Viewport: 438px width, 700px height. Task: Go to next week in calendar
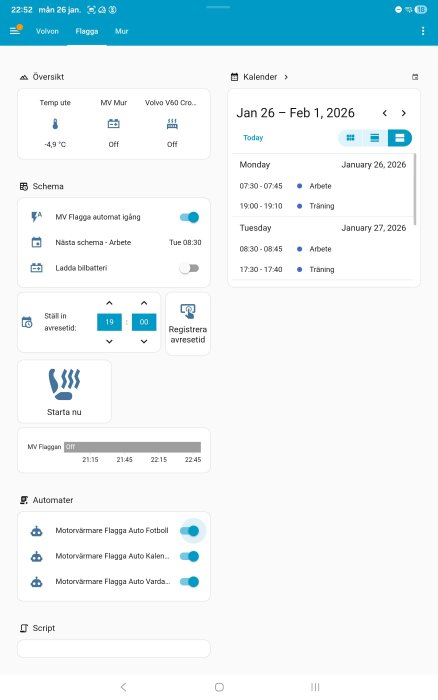click(404, 113)
